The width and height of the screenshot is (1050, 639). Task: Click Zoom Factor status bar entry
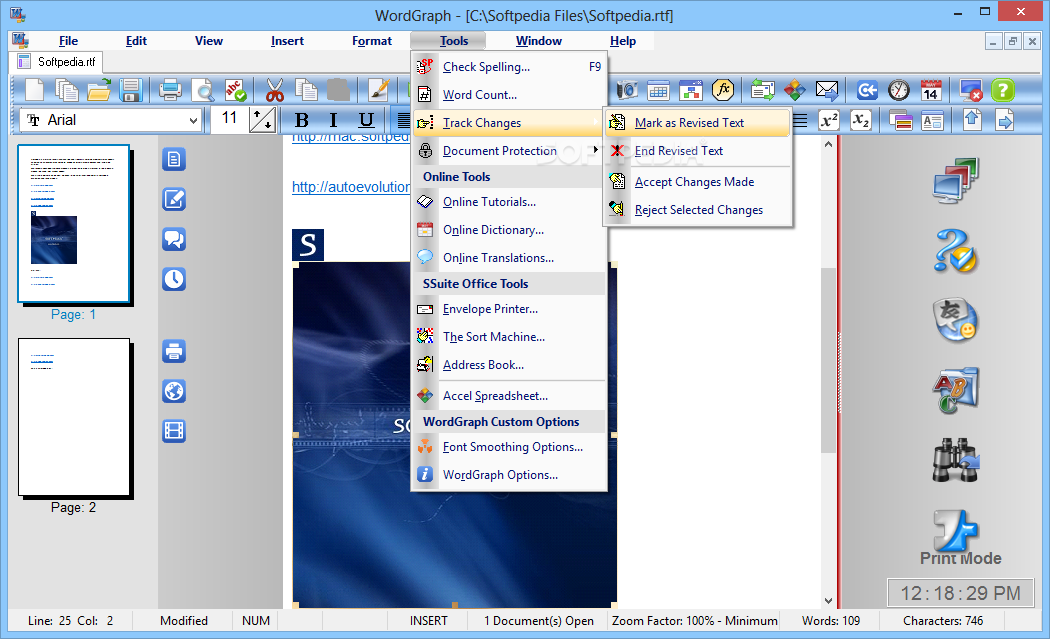pos(694,621)
